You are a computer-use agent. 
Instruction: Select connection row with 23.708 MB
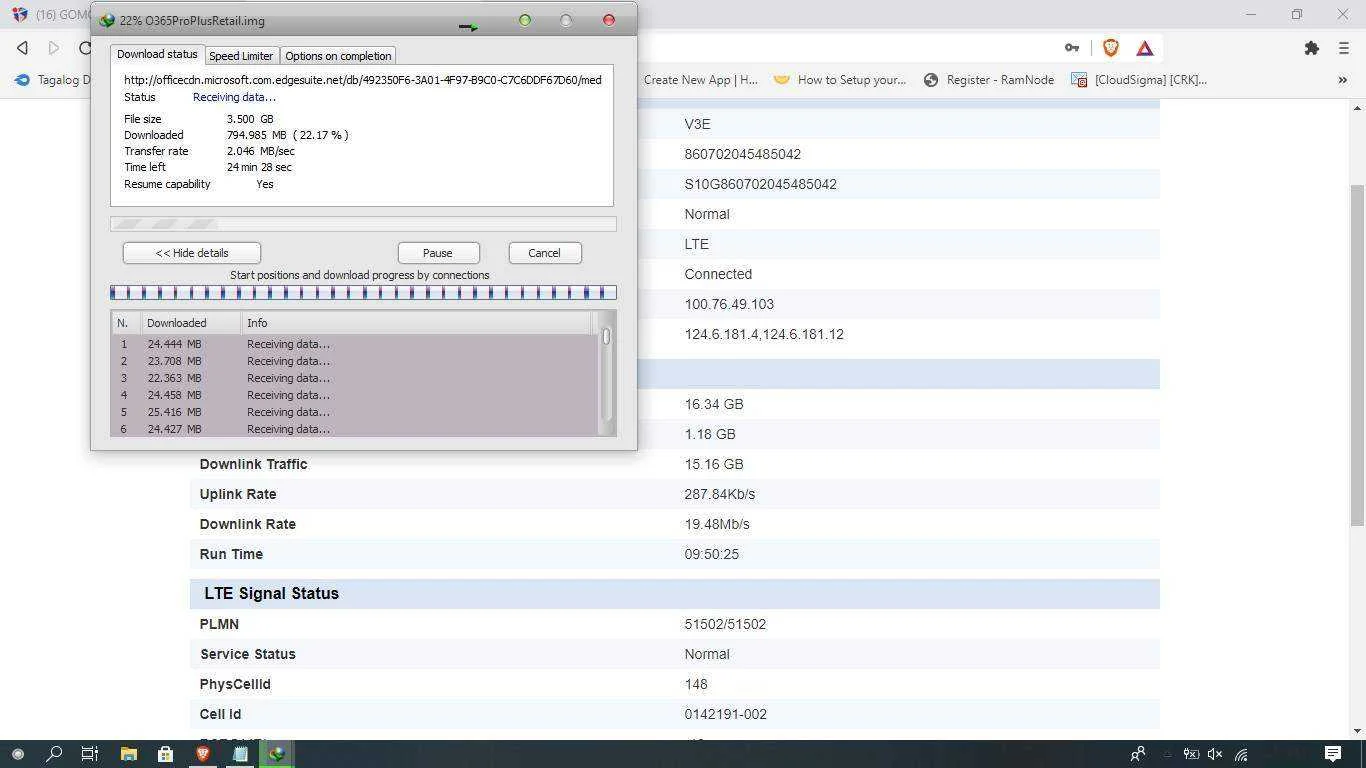(354, 361)
